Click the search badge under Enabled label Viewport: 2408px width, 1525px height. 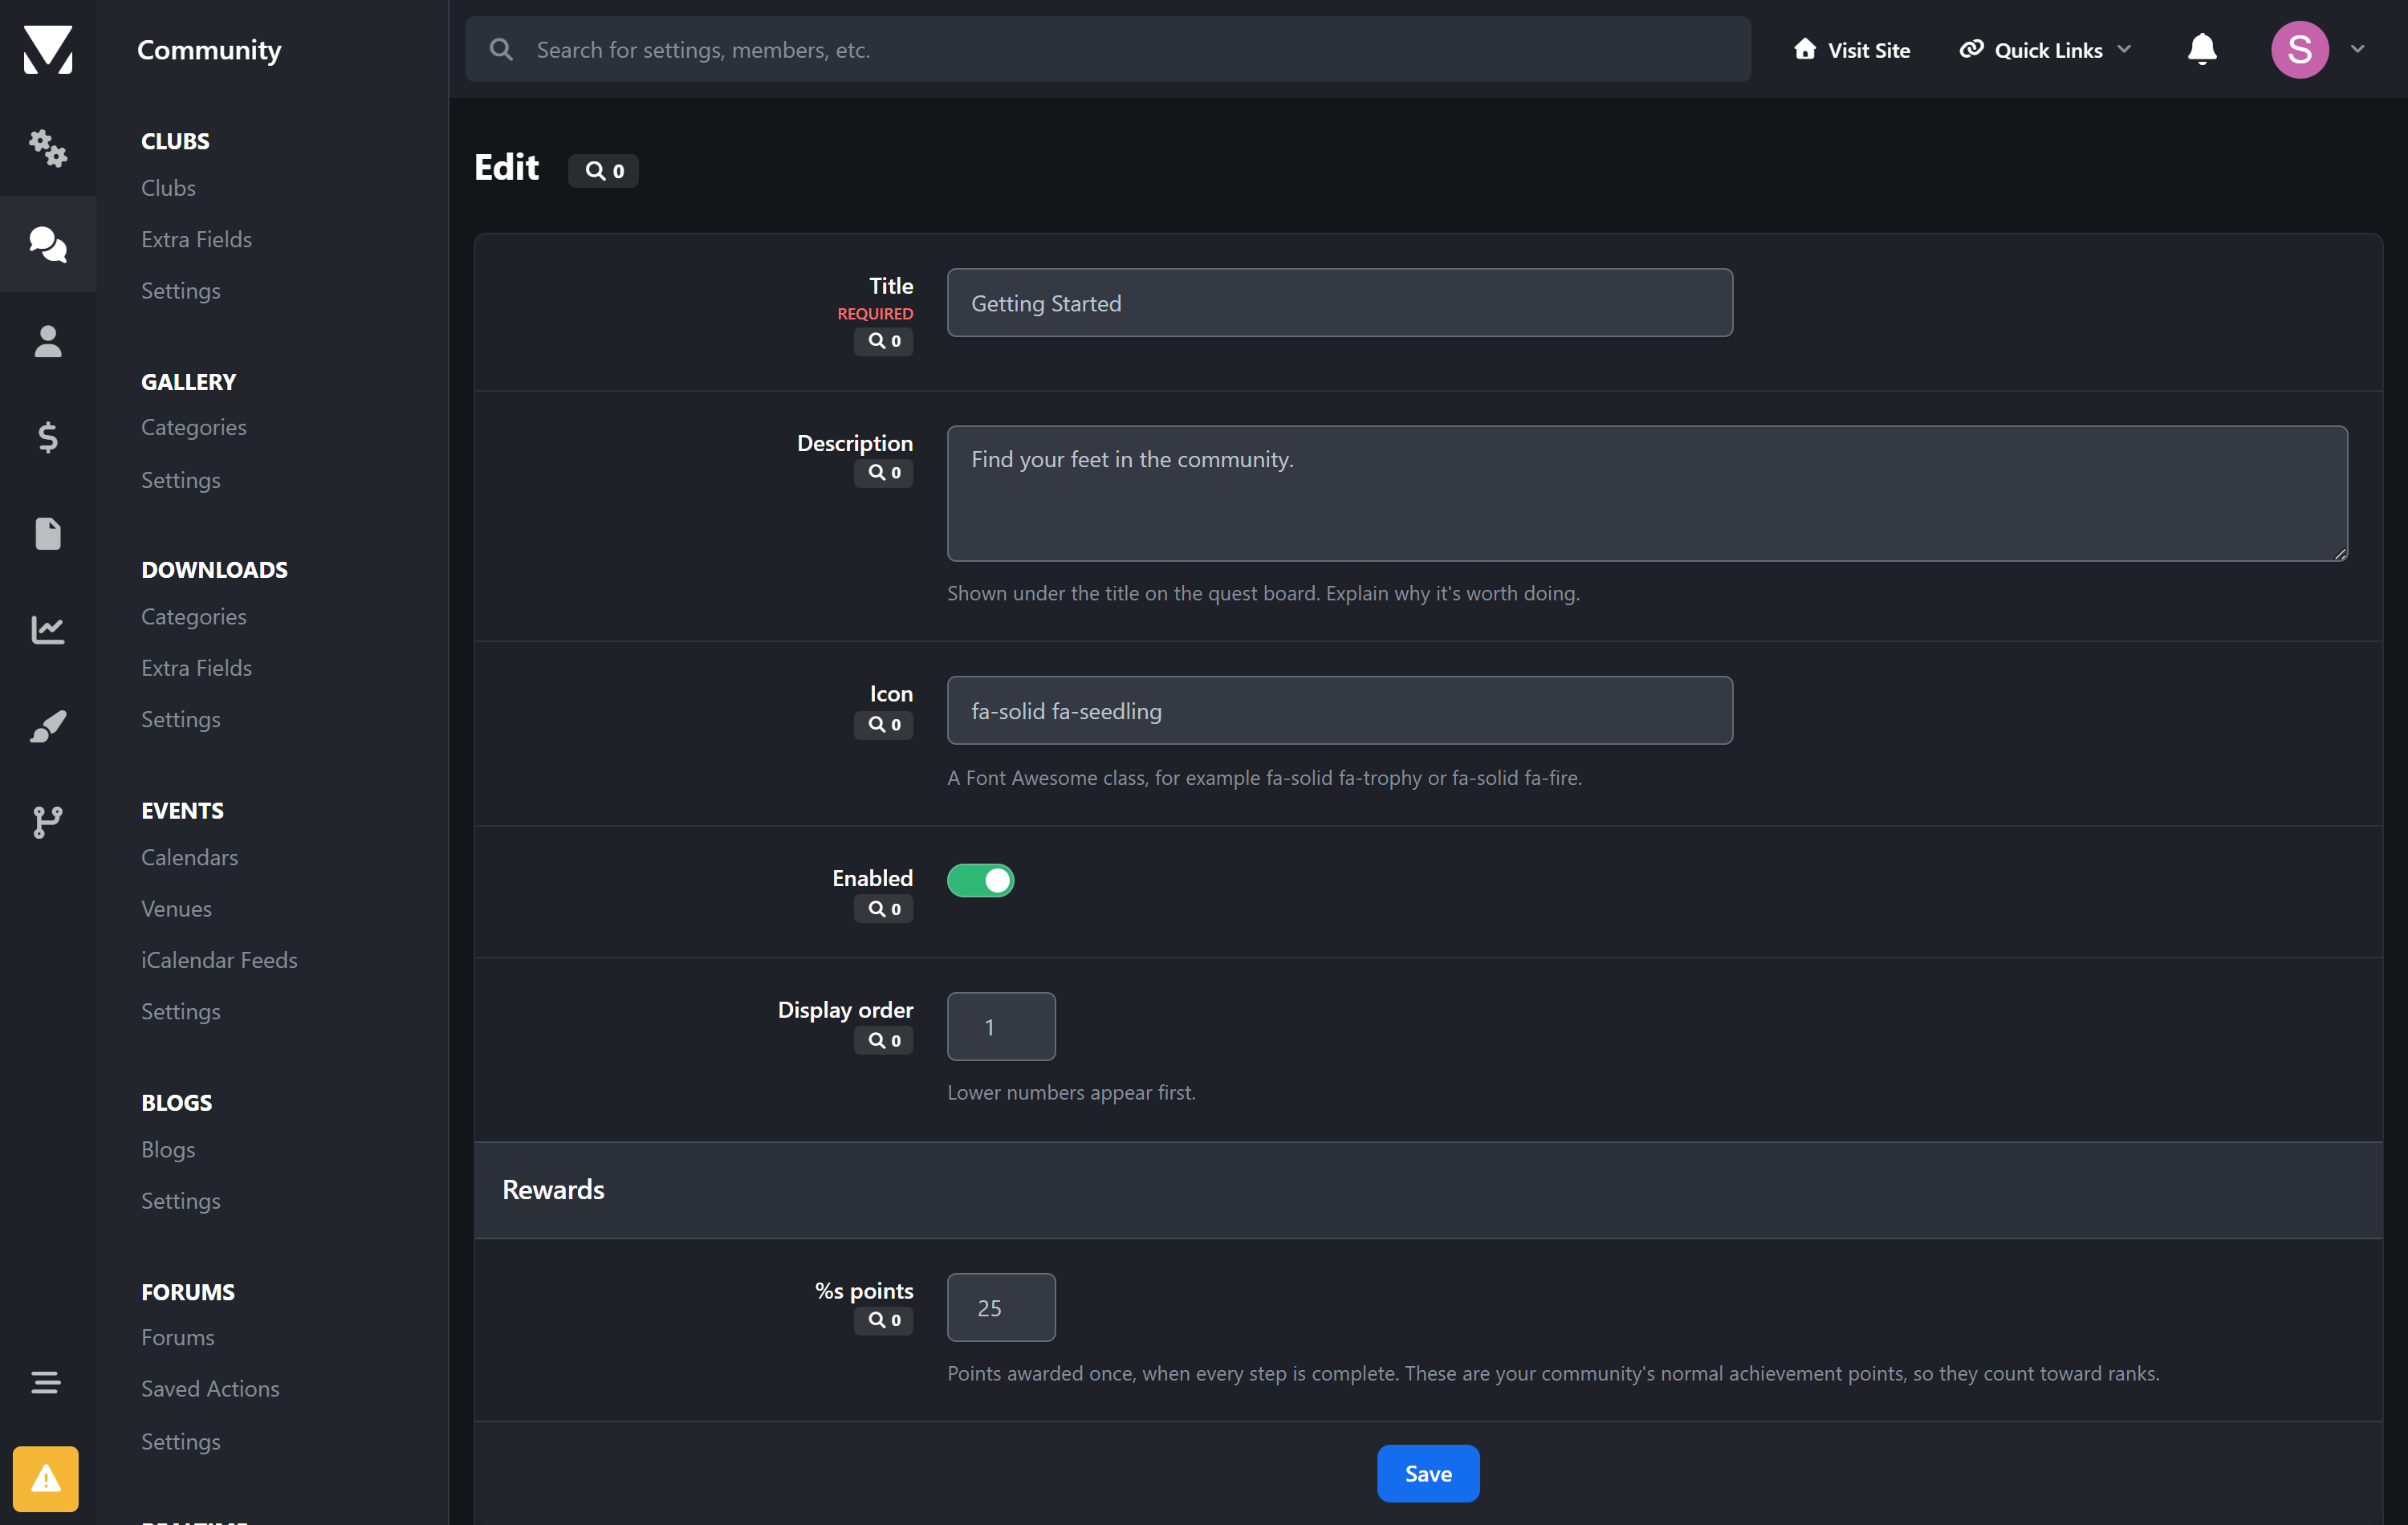coord(884,909)
